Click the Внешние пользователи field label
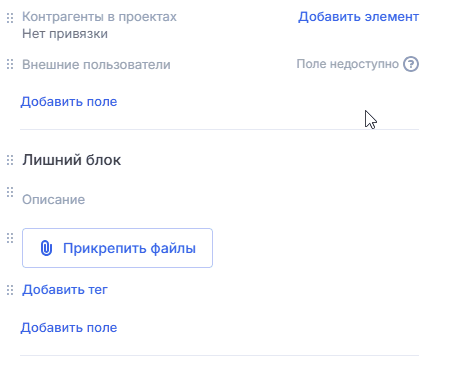 click(96, 64)
